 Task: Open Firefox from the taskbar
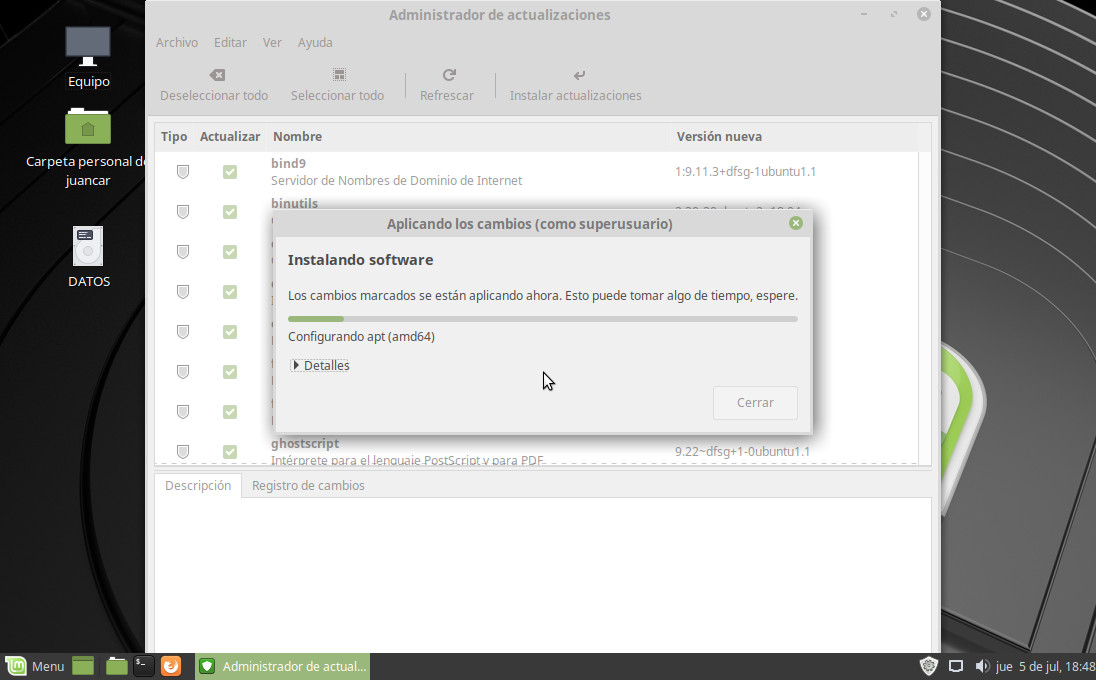point(171,666)
